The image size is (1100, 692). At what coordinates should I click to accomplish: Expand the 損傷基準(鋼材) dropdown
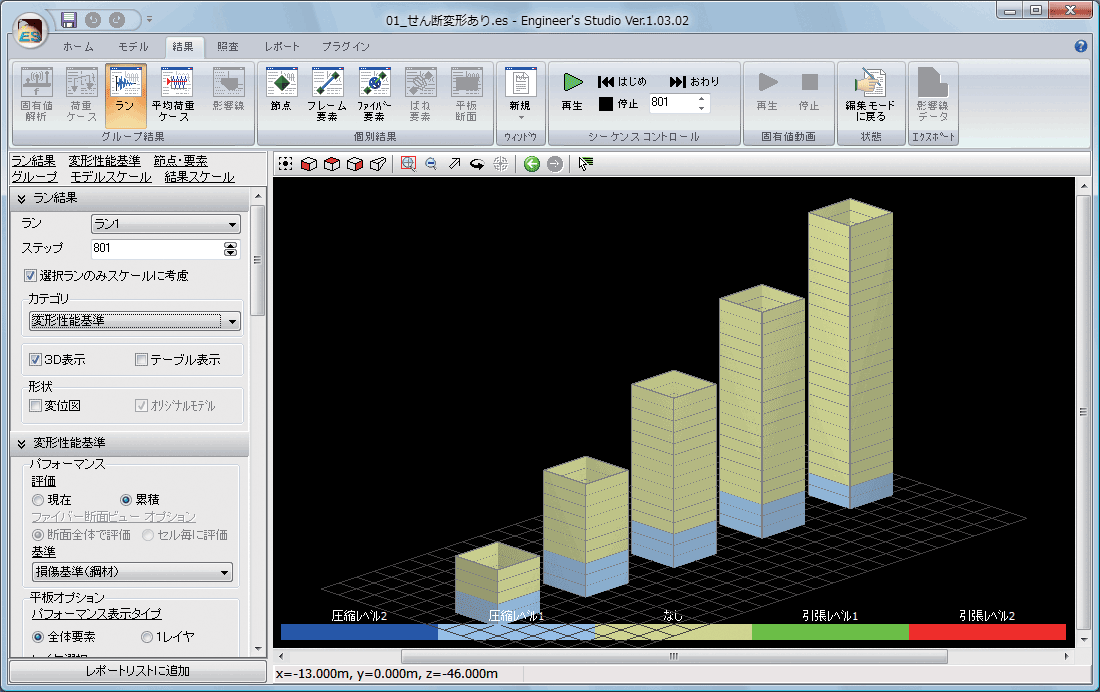tap(131, 572)
